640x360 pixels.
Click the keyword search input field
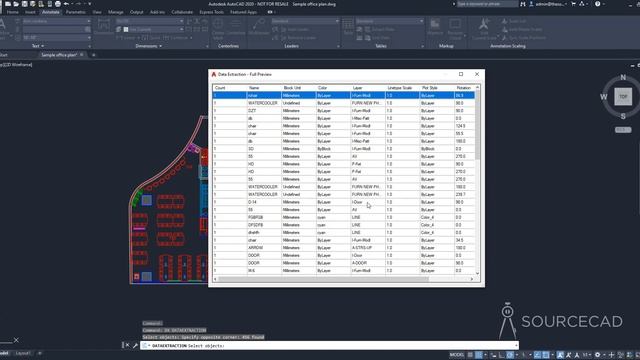coord(487,4)
